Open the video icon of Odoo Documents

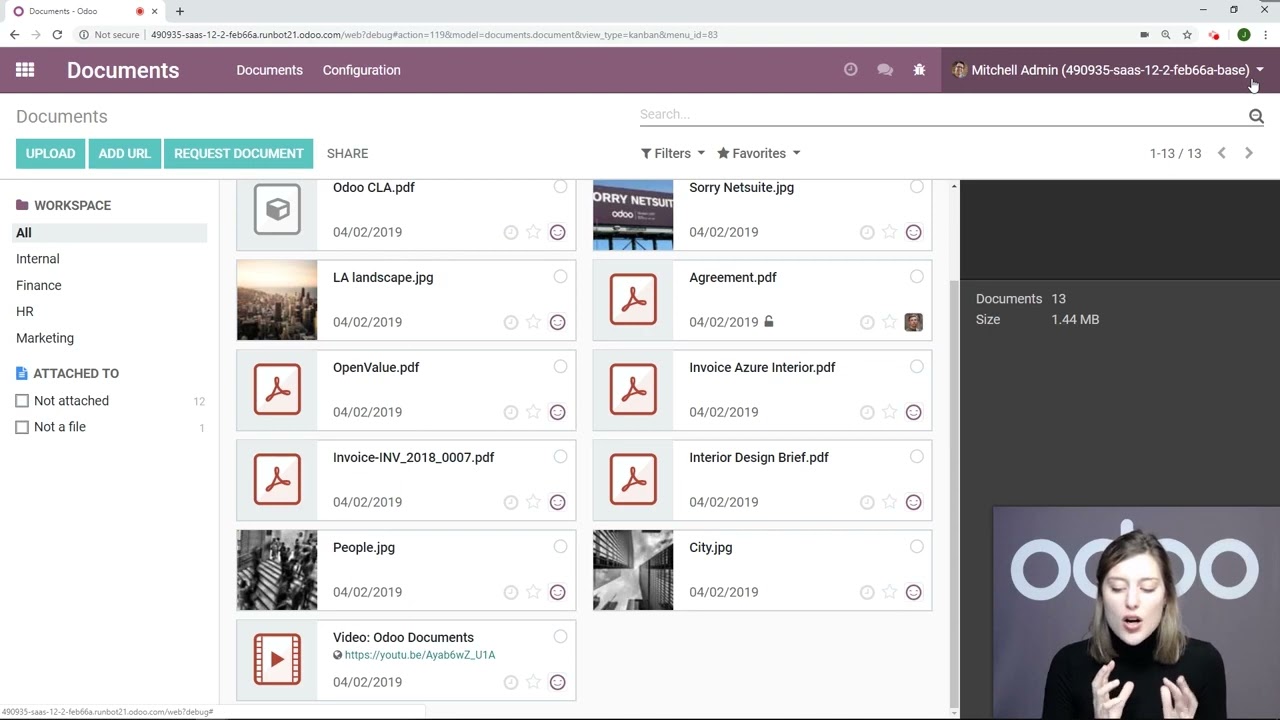tap(277, 660)
